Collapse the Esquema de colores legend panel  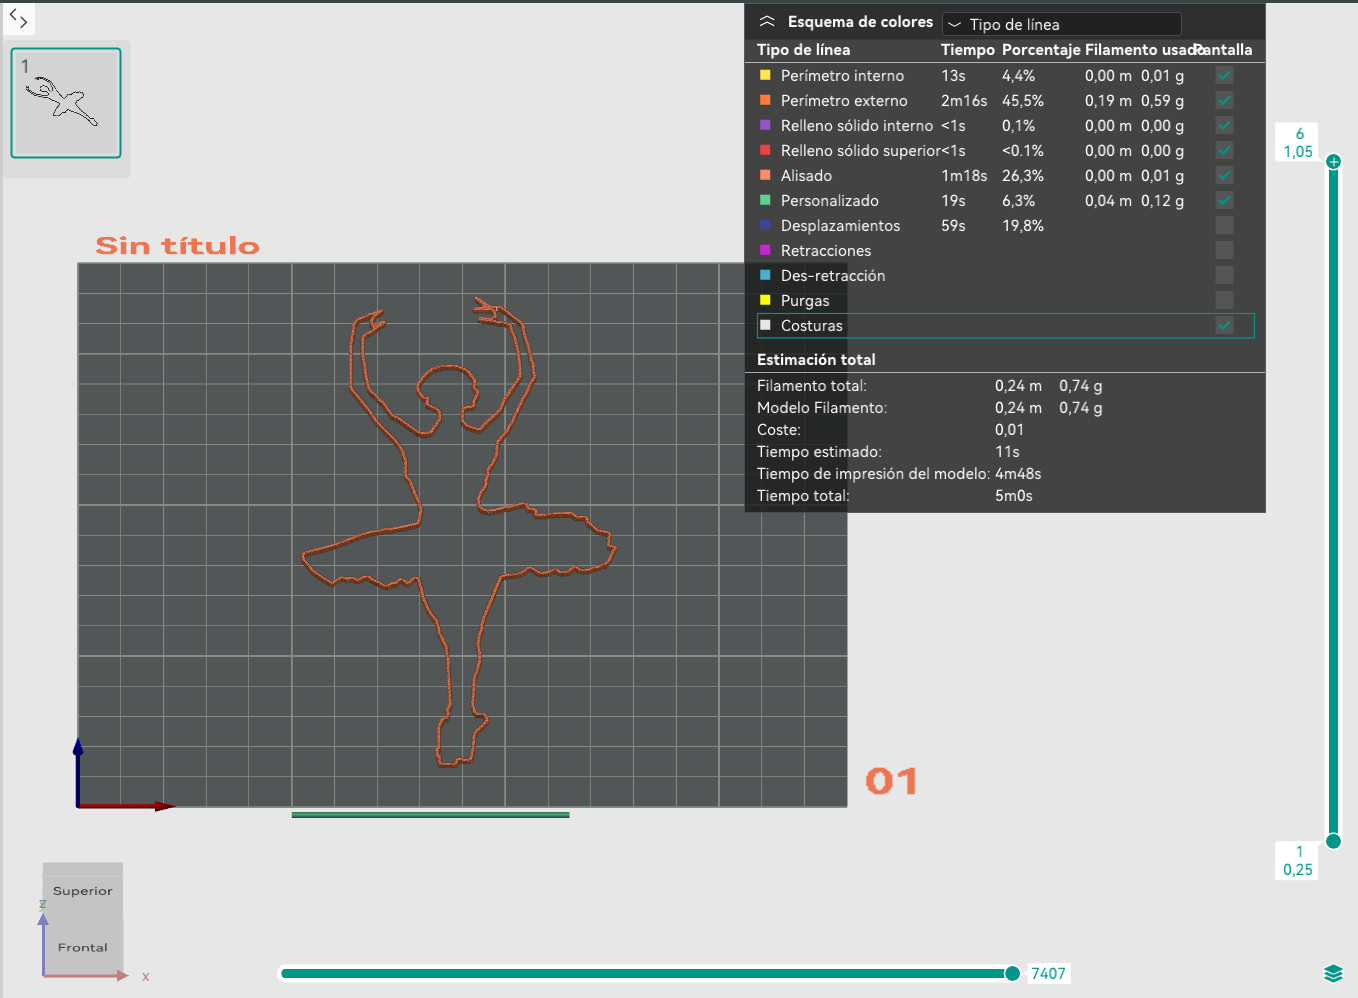(x=767, y=22)
